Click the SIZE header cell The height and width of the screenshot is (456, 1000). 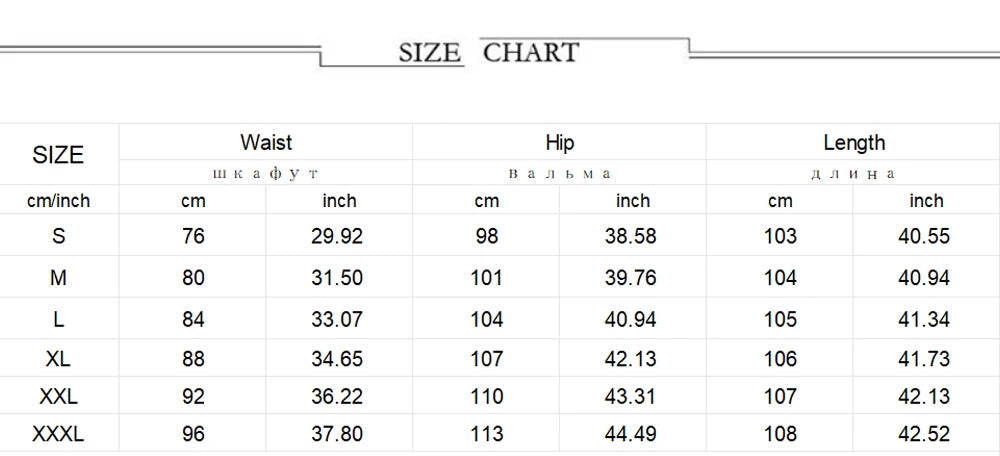(58, 155)
